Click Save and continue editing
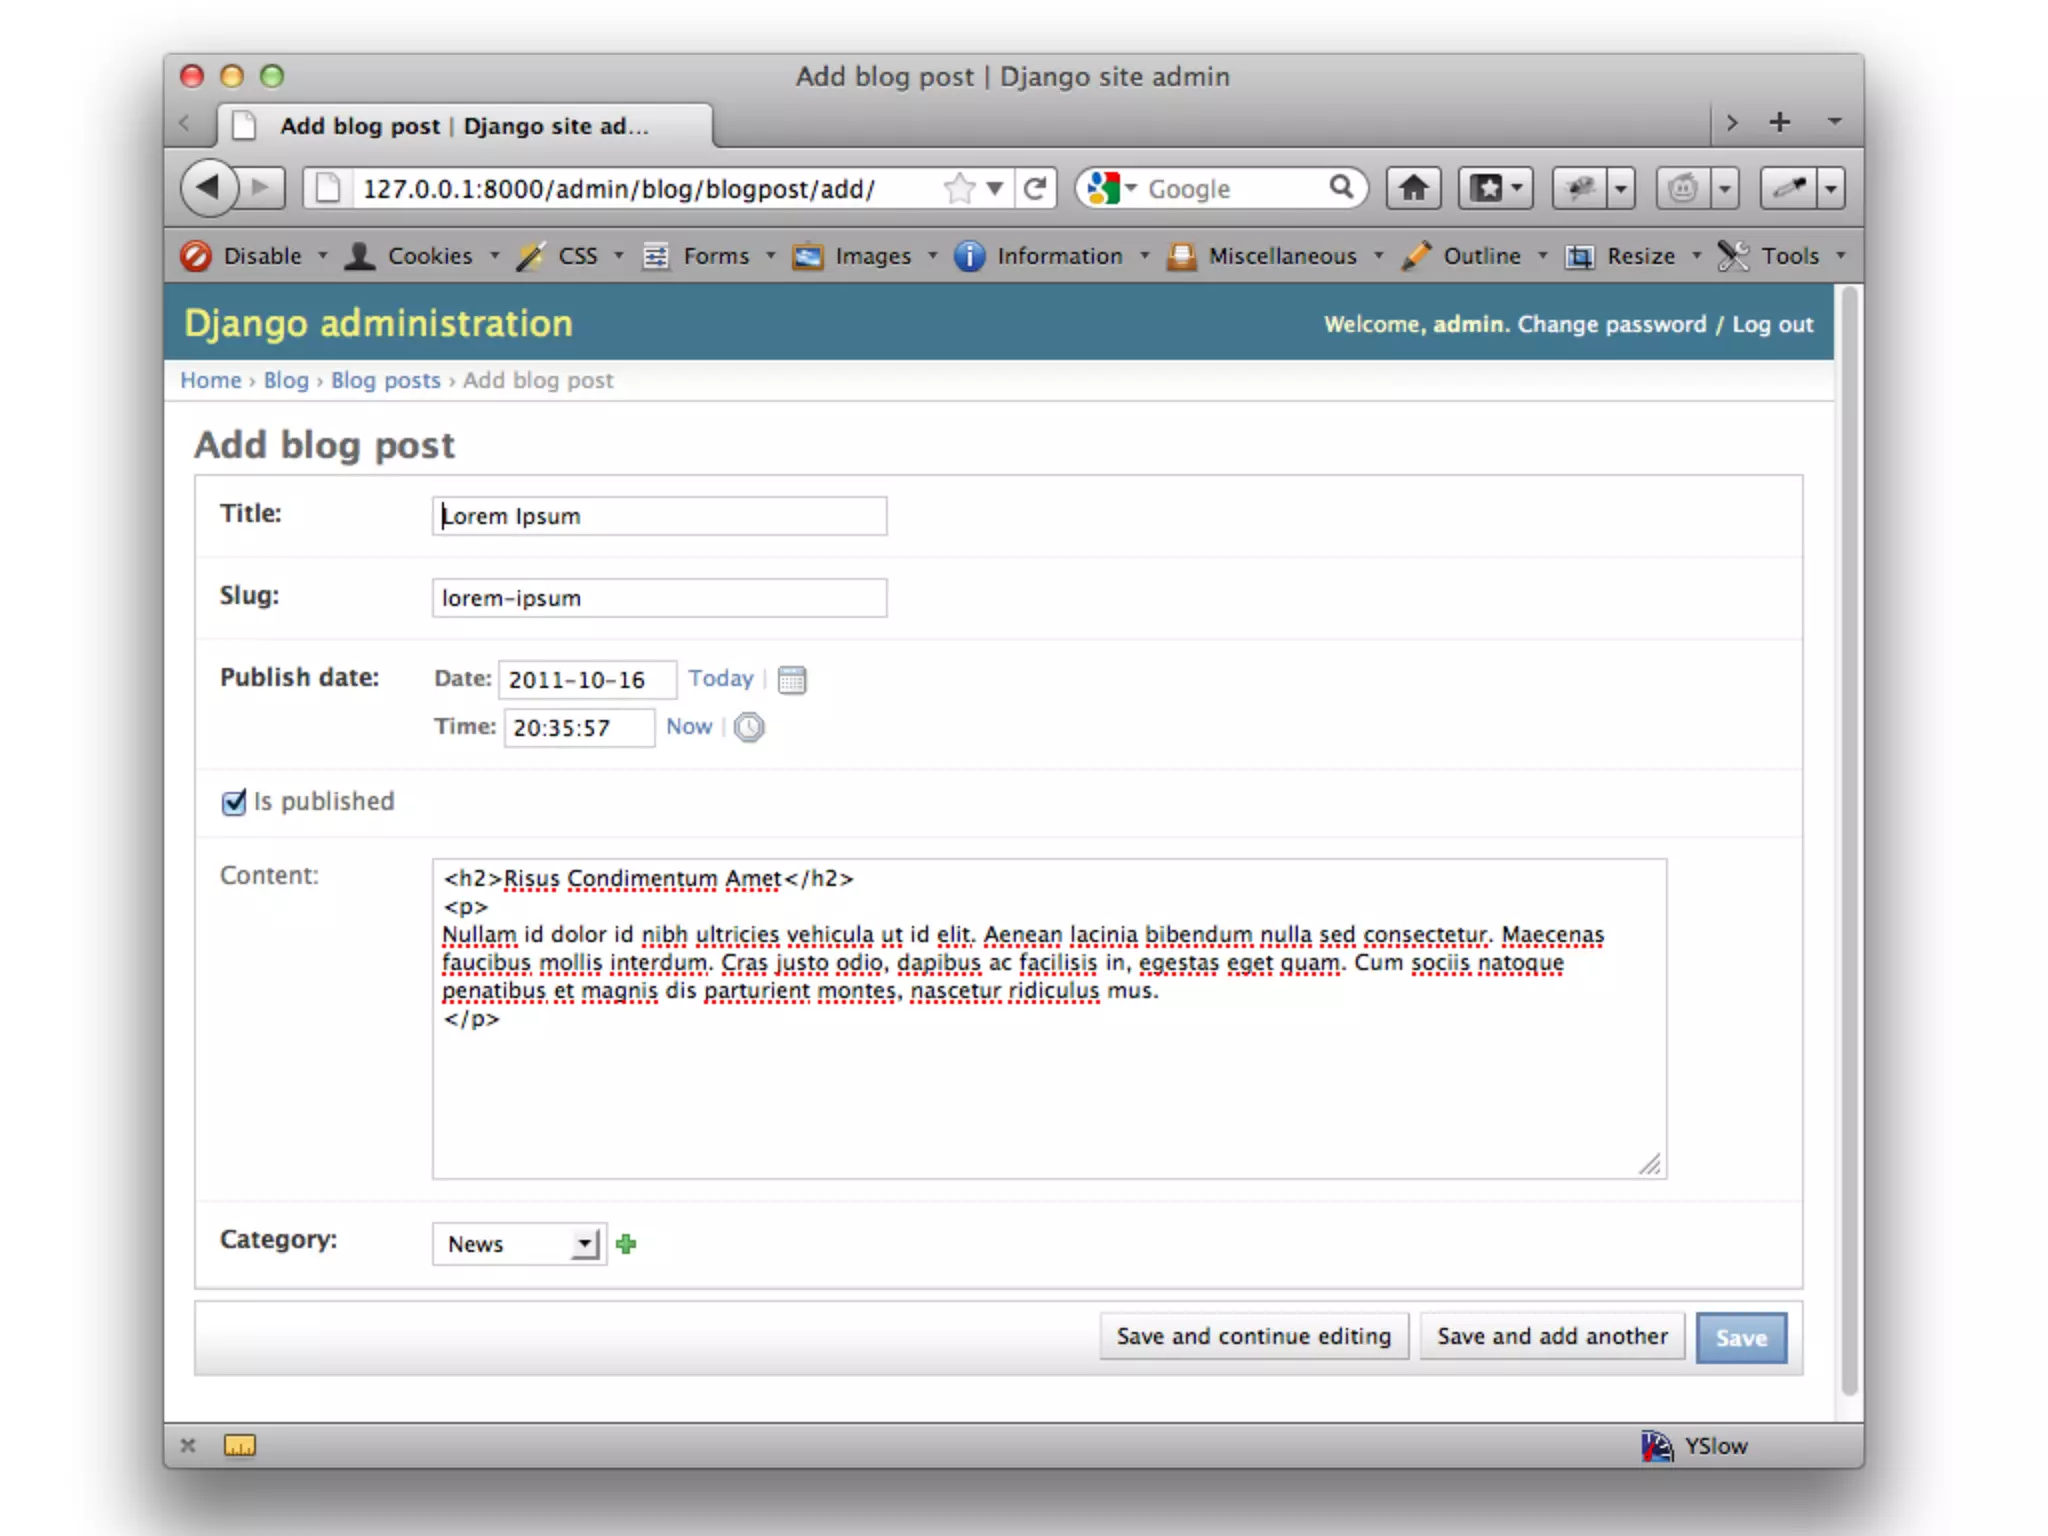2048x1536 pixels. point(1253,1336)
